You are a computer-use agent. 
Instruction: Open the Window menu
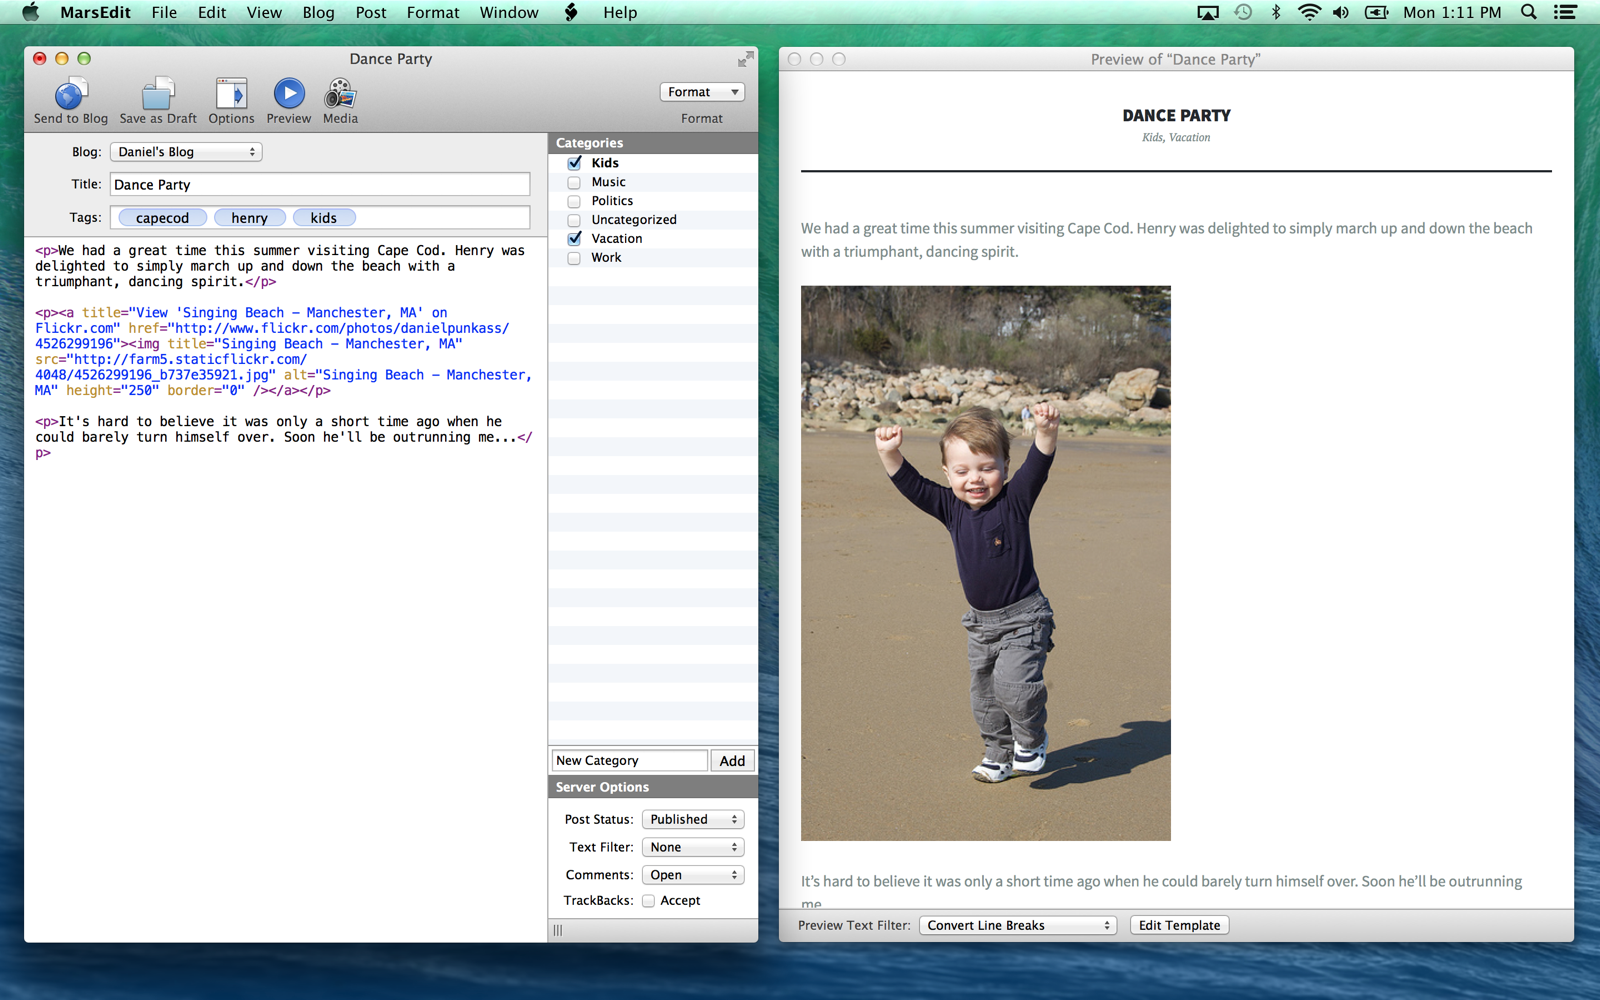[509, 12]
